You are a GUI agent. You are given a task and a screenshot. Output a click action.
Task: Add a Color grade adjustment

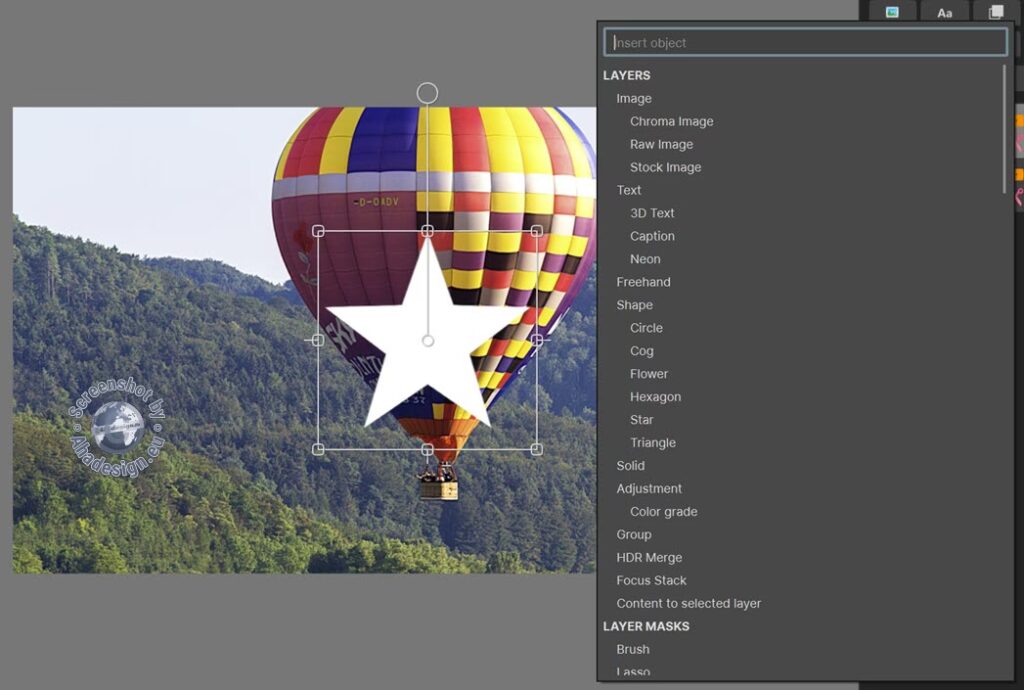click(663, 512)
